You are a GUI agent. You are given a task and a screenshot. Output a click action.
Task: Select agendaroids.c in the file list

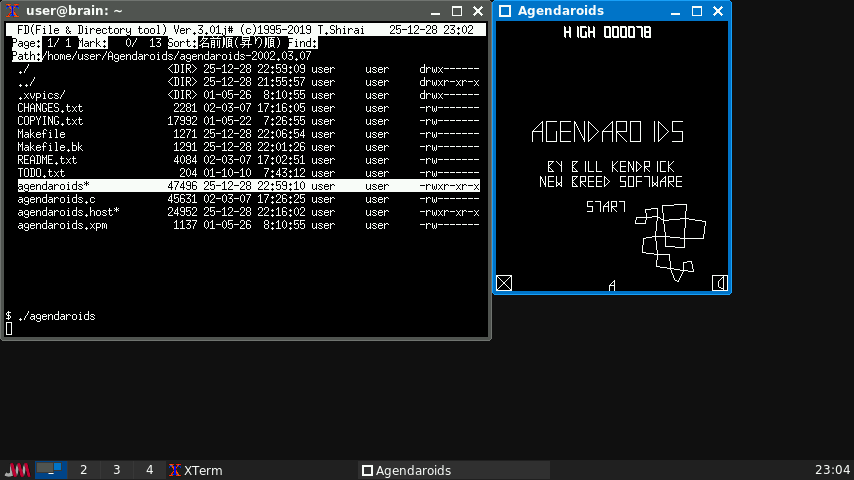tap(56, 199)
